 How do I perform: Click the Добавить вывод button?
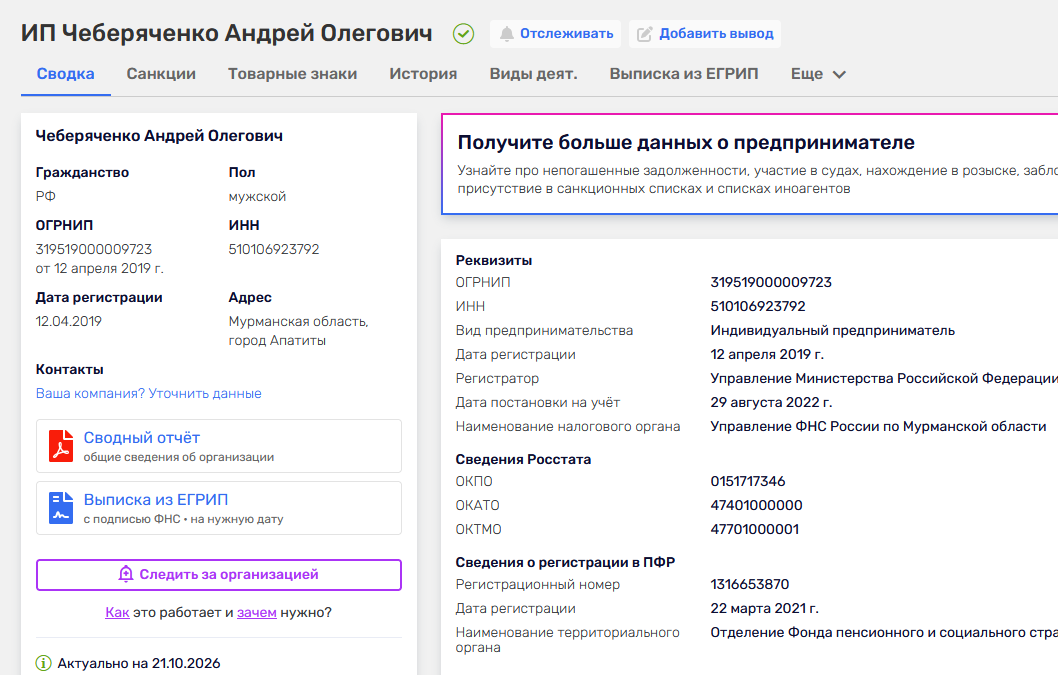click(704, 34)
